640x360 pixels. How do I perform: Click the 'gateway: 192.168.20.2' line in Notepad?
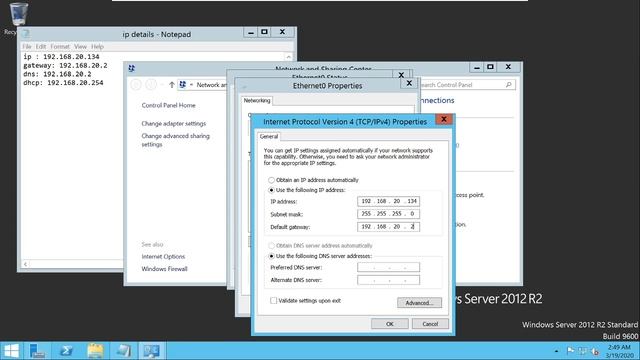click(65, 65)
